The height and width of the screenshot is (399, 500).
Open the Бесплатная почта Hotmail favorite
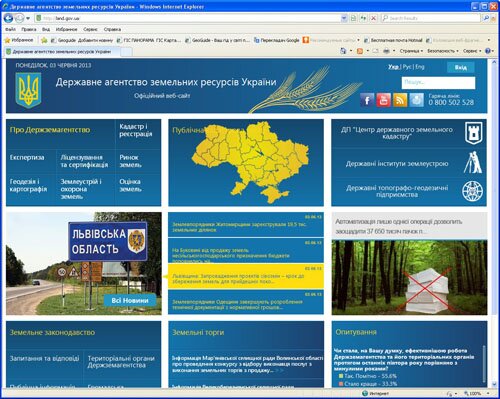(x=393, y=40)
